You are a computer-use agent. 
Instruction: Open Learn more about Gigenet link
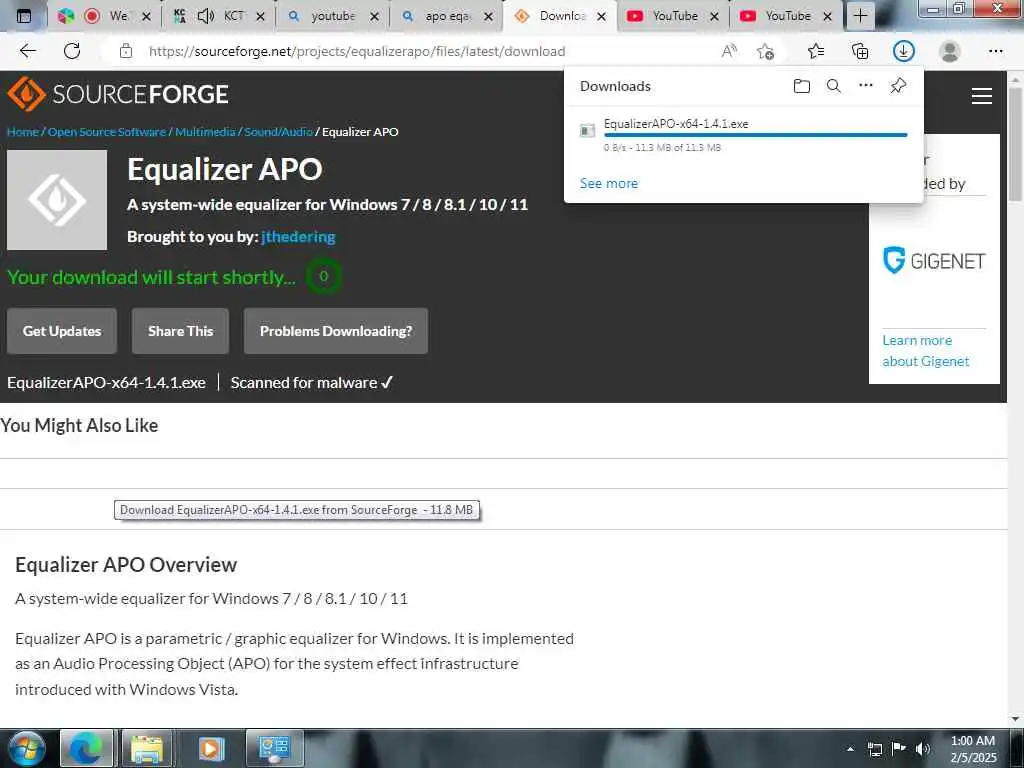(x=925, y=351)
